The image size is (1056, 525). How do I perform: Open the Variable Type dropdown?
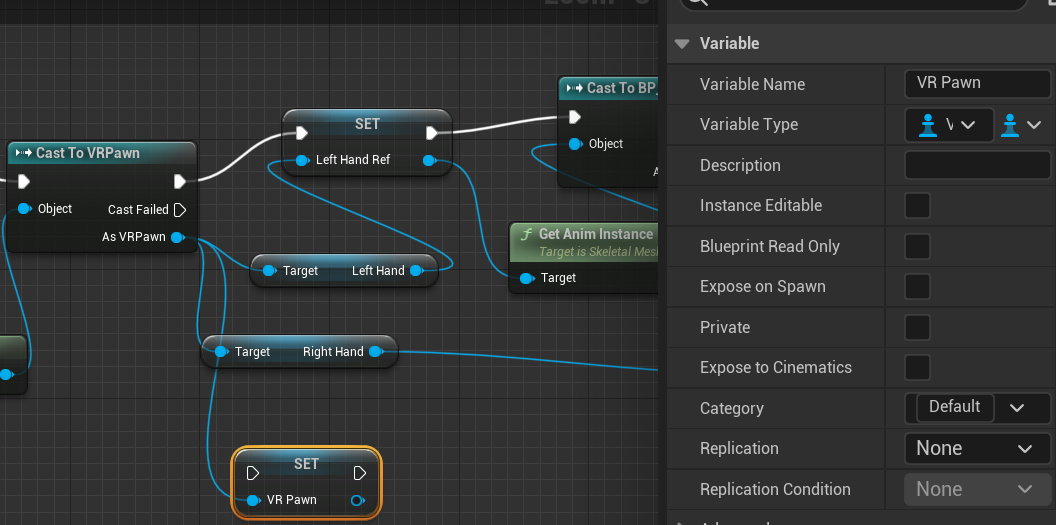949,125
